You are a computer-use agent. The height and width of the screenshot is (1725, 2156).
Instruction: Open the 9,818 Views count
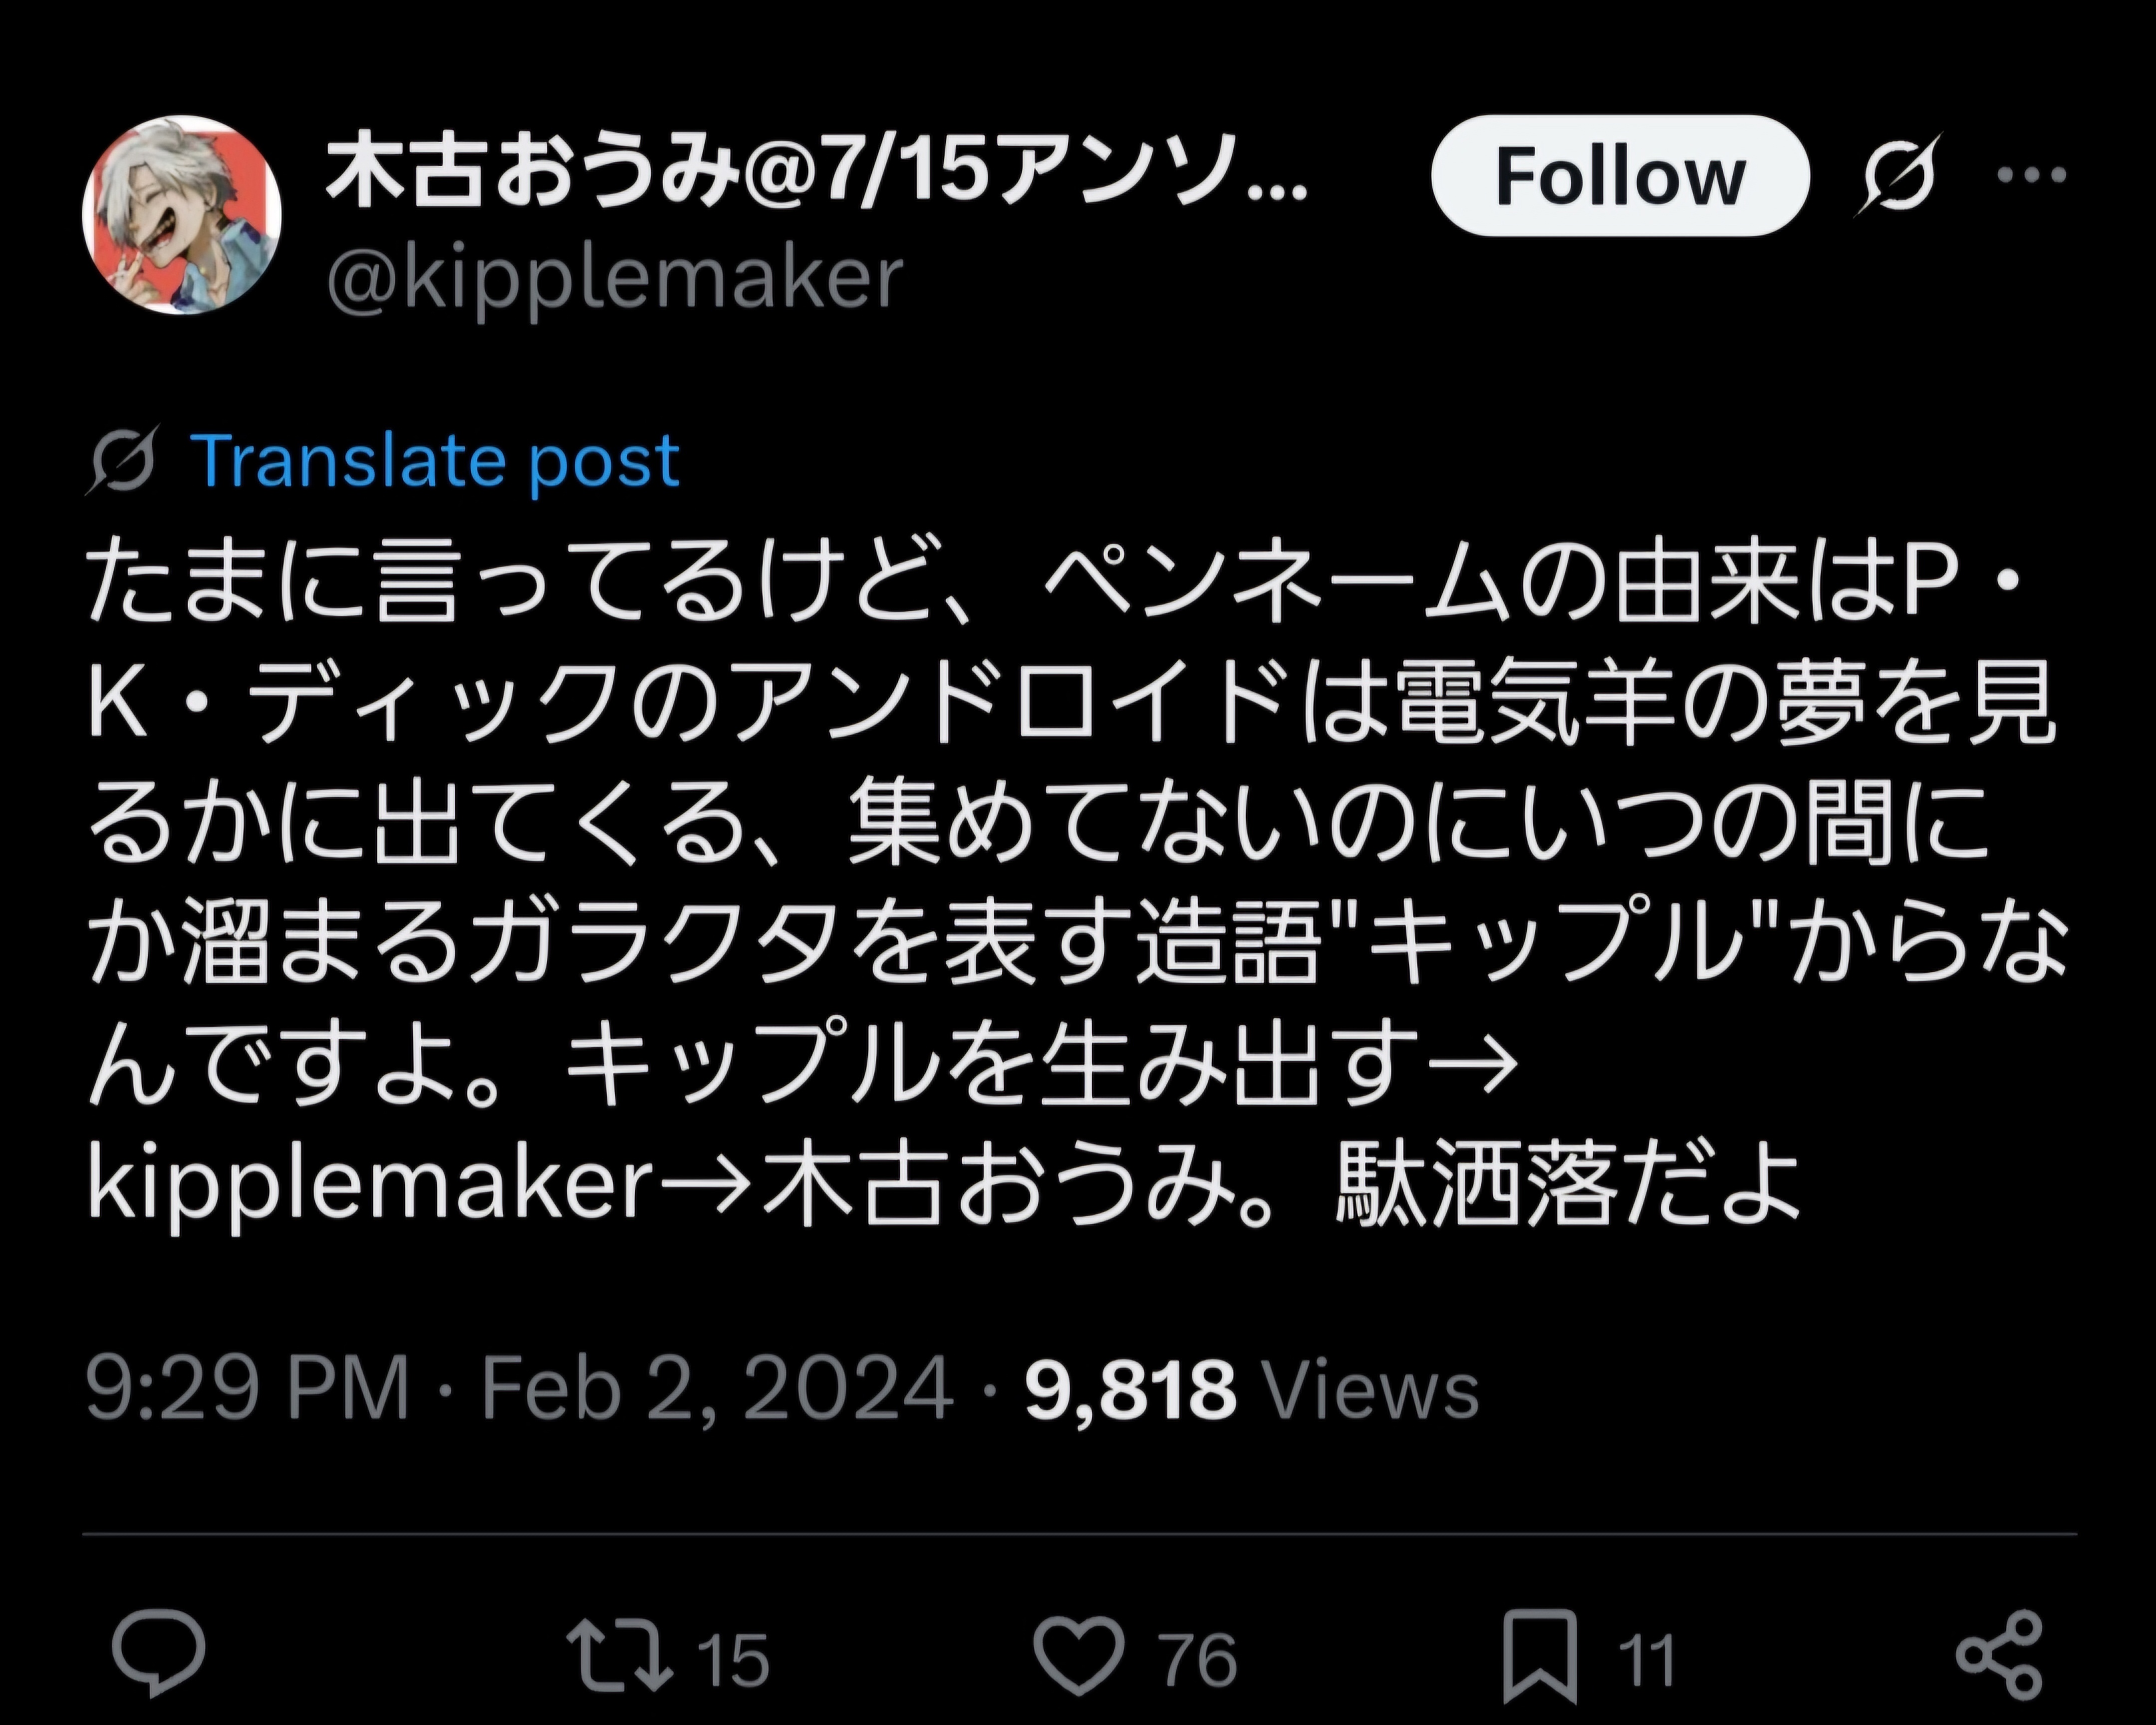(1250, 1388)
